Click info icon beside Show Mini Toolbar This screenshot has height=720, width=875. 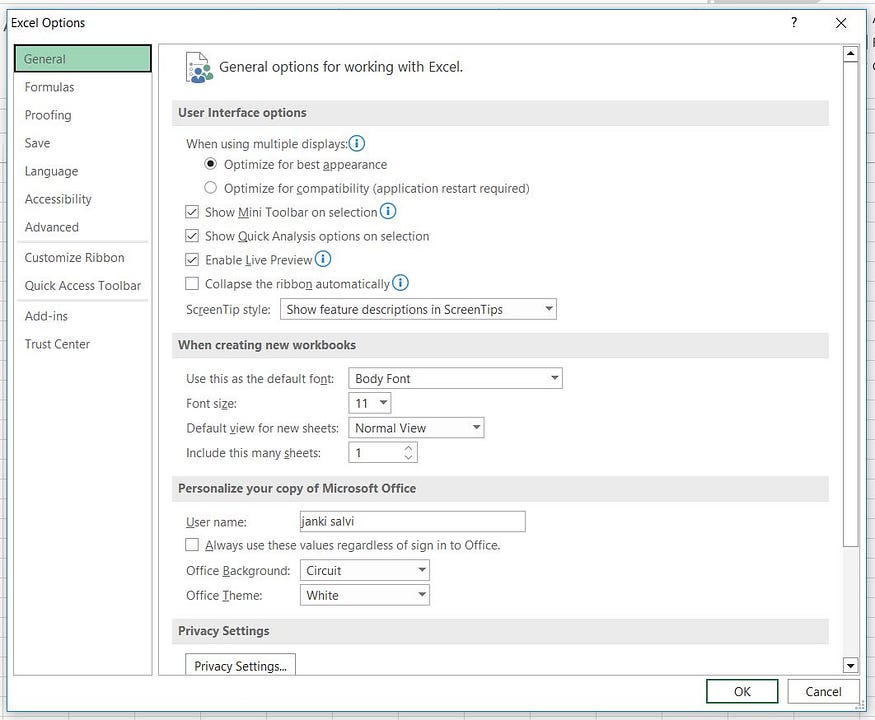(388, 211)
